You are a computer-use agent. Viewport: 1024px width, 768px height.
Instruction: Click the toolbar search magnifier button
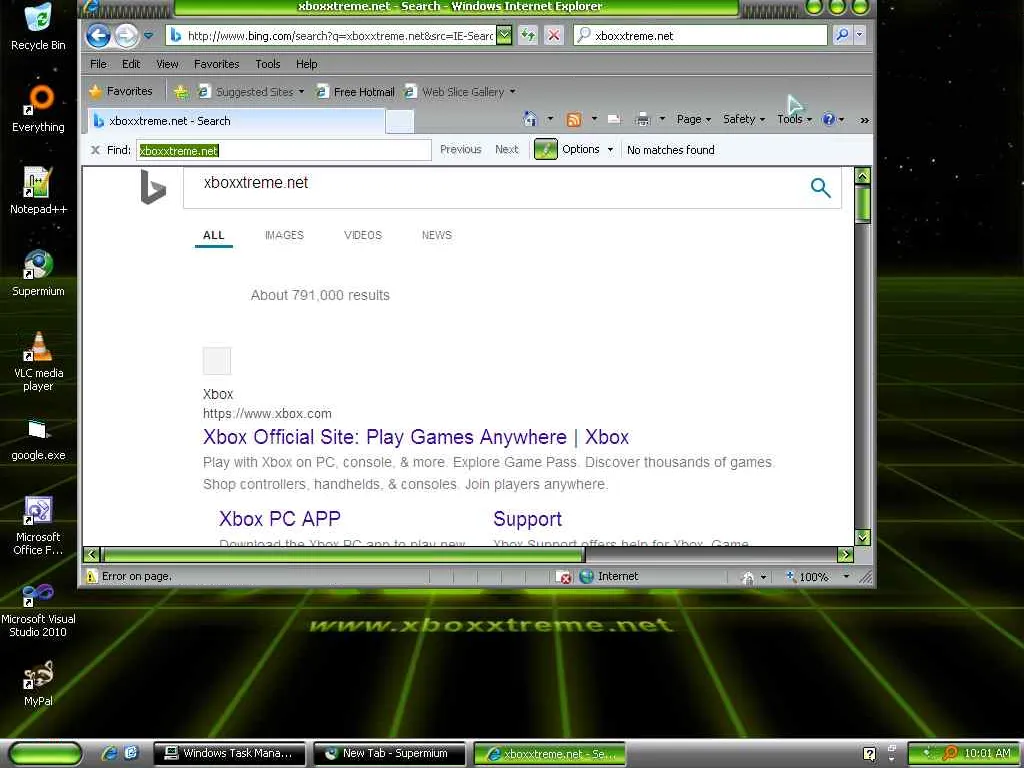click(842, 35)
